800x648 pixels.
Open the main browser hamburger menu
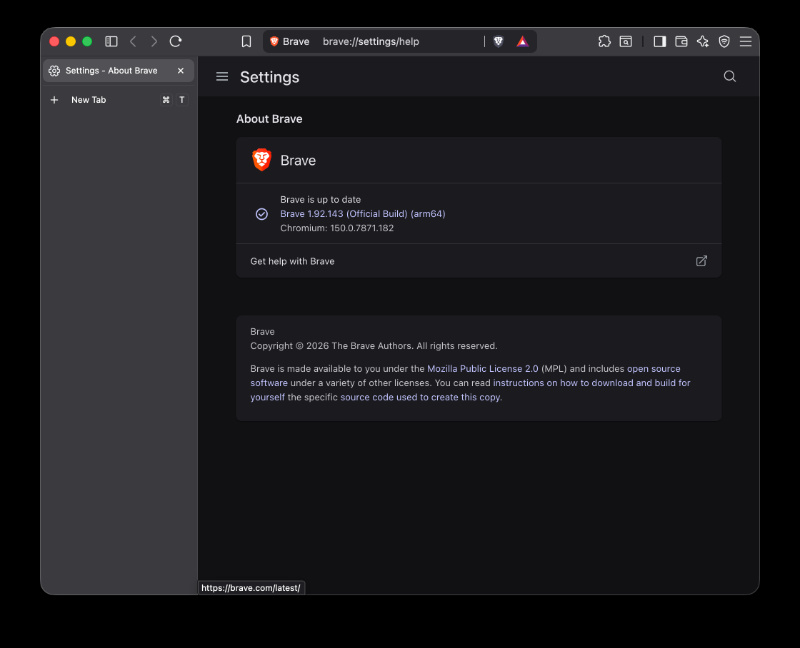(x=745, y=41)
